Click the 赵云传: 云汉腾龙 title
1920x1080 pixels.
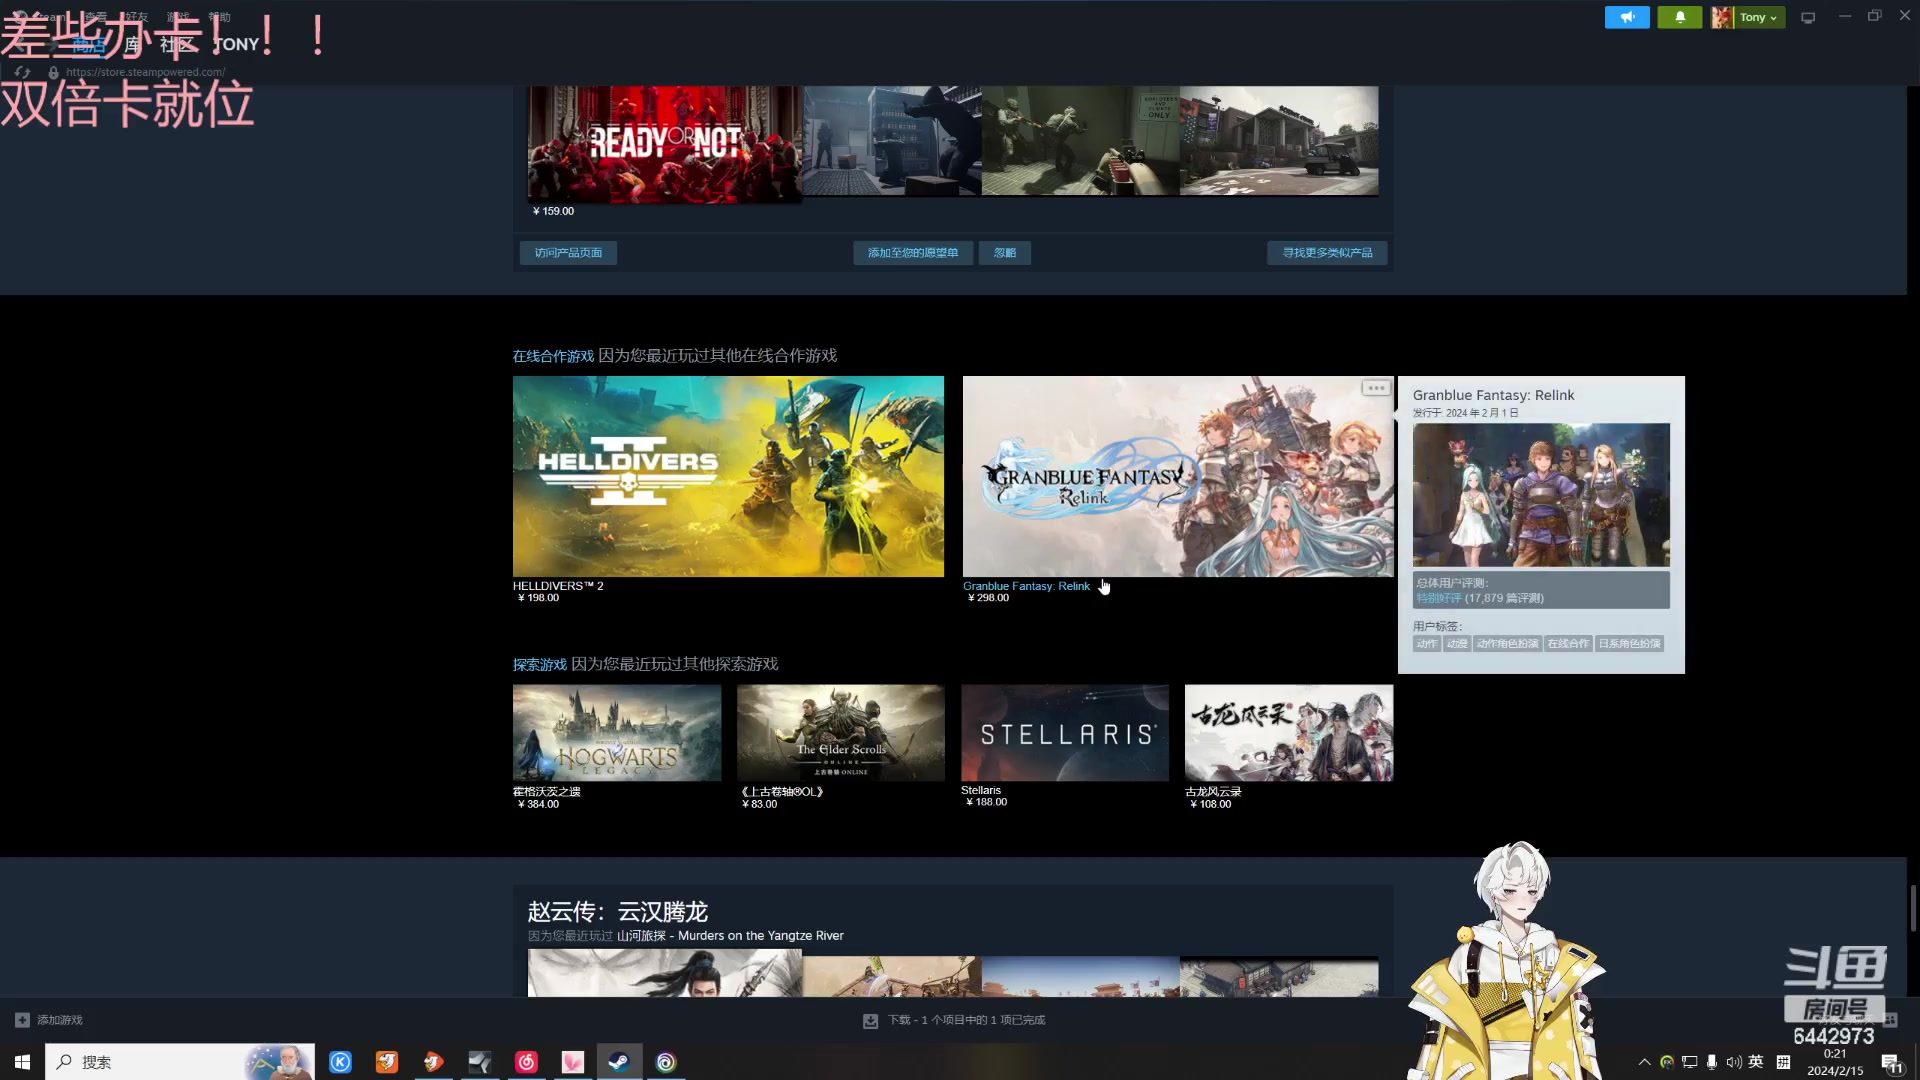[x=618, y=912]
